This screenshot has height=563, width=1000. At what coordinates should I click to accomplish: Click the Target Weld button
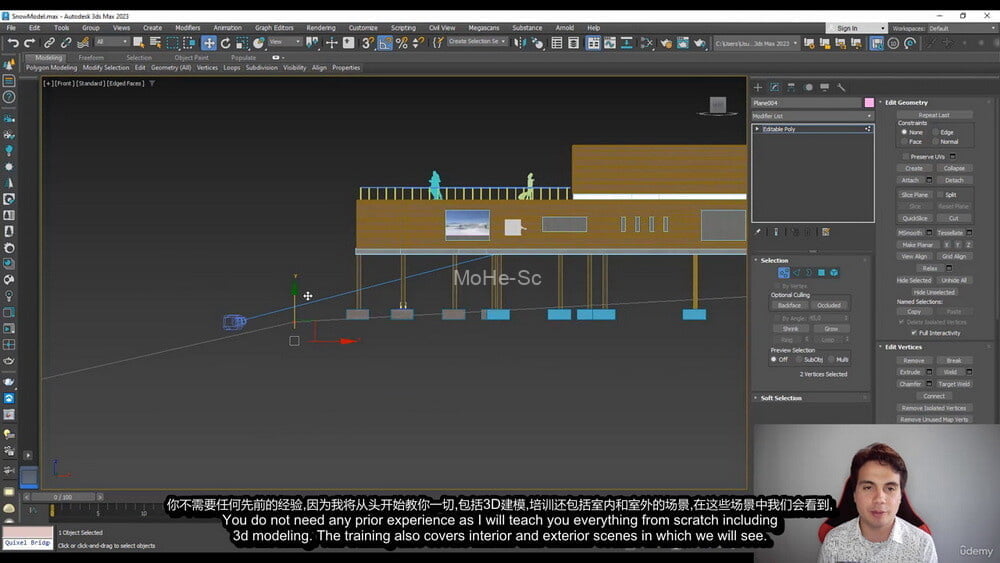tap(954, 384)
